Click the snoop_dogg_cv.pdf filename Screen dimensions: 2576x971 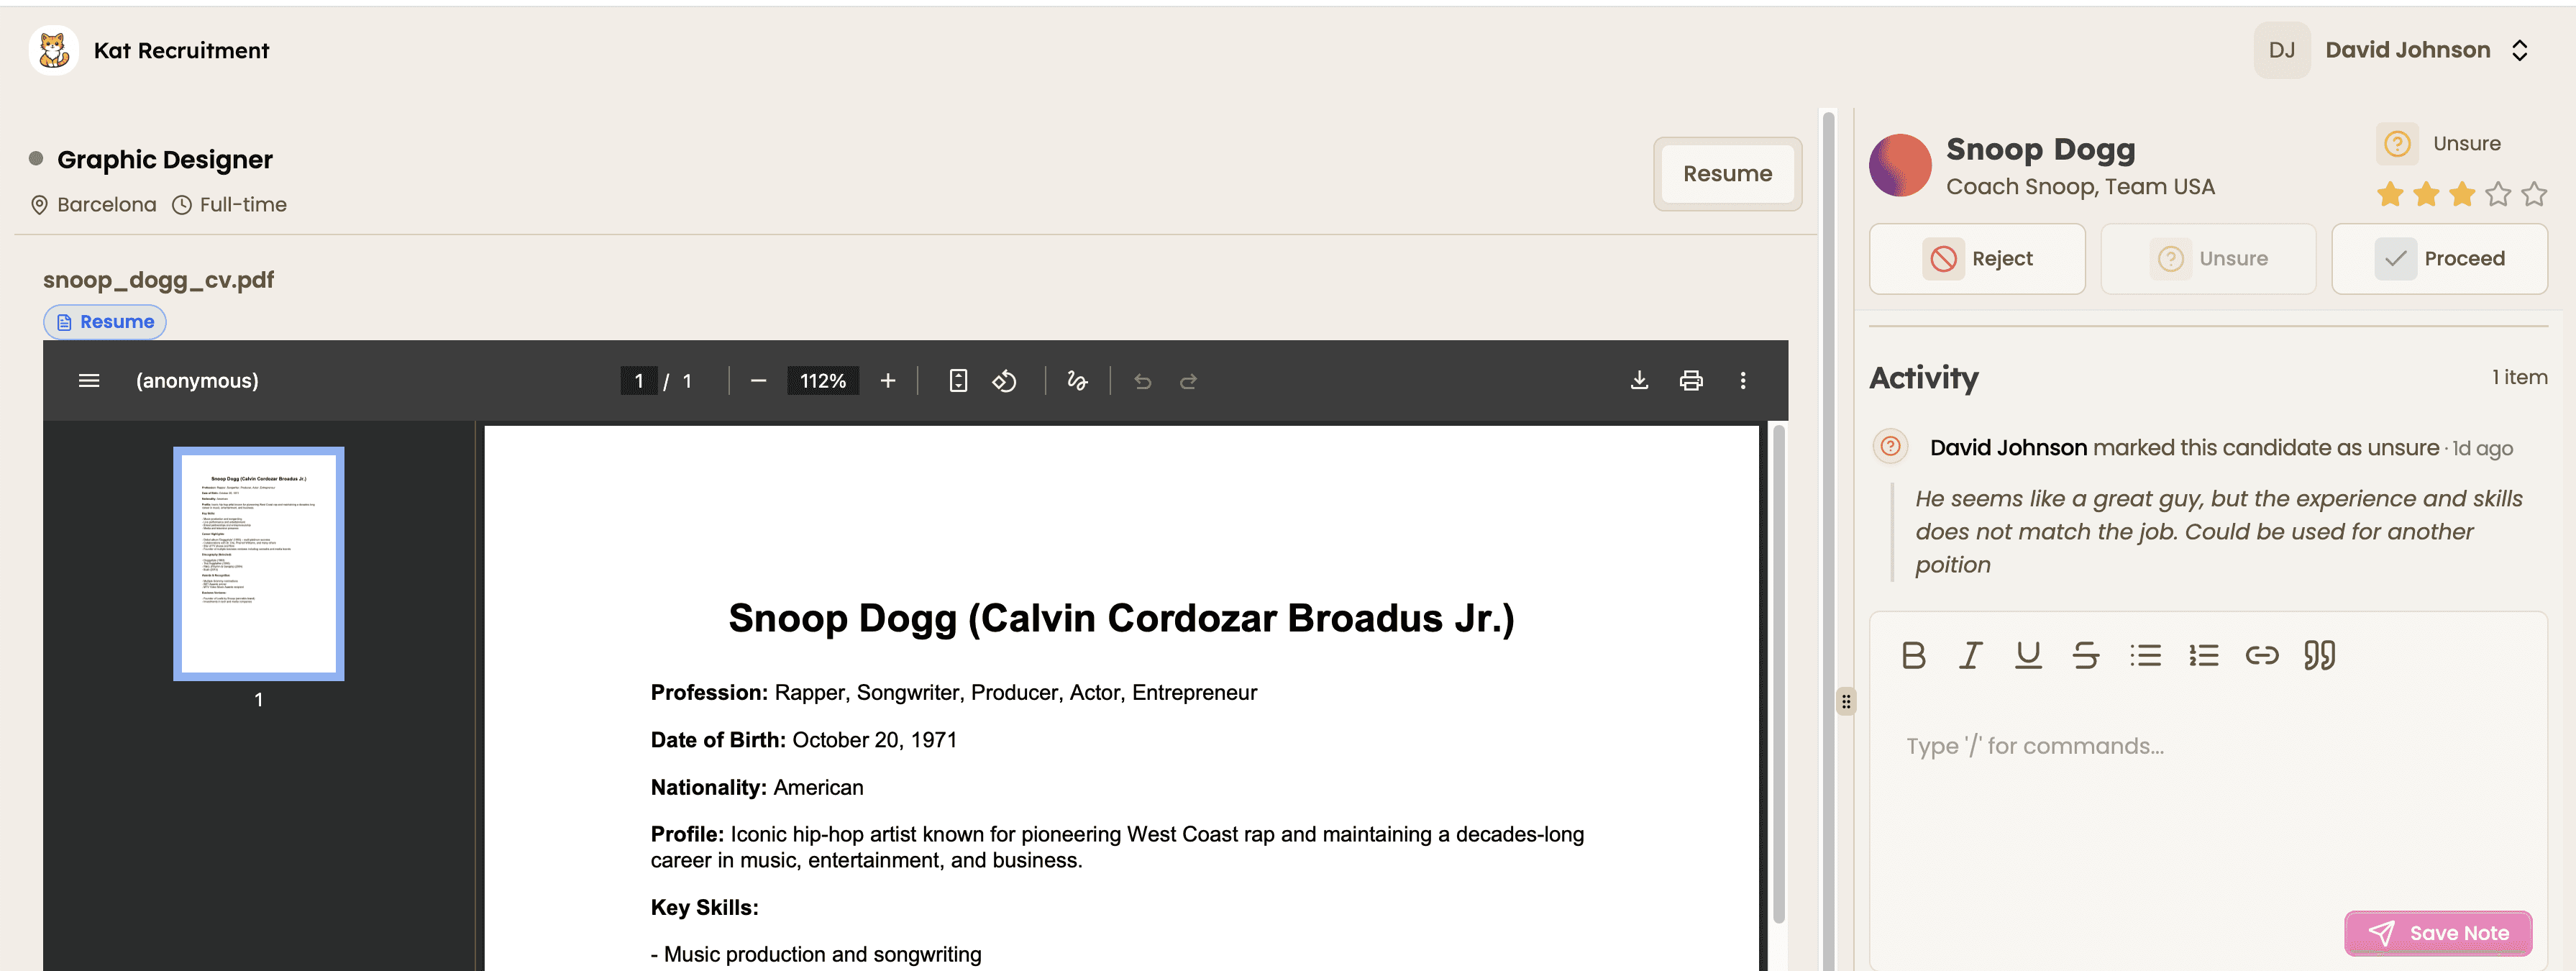pos(158,280)
